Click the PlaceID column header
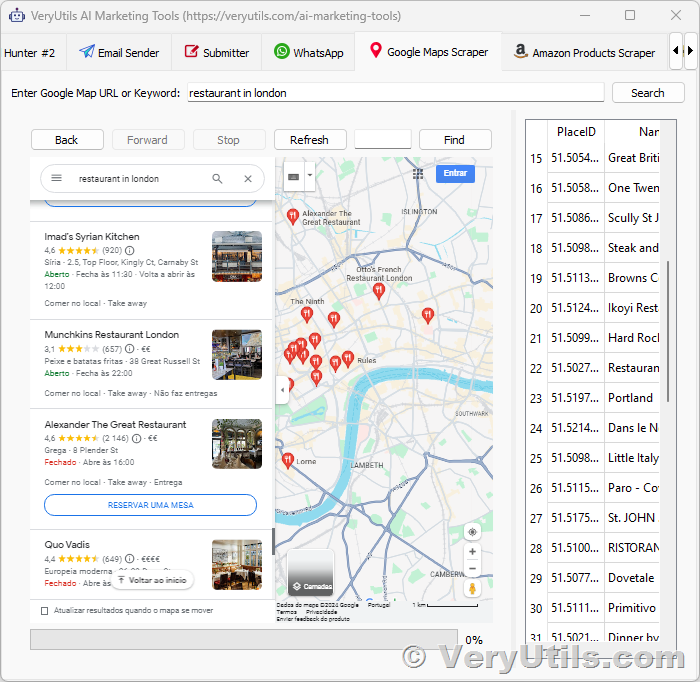Screen dimensions: 700x682 (576, 132)
